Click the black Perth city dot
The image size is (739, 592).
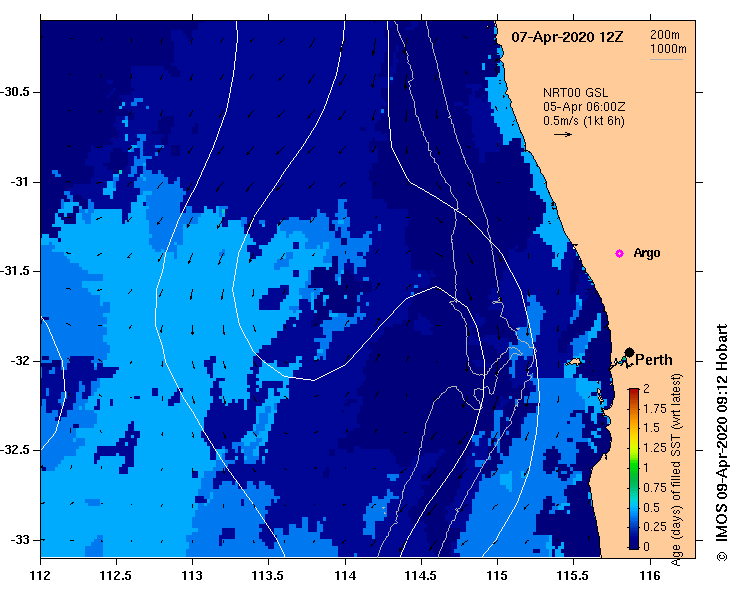[629, 352]
